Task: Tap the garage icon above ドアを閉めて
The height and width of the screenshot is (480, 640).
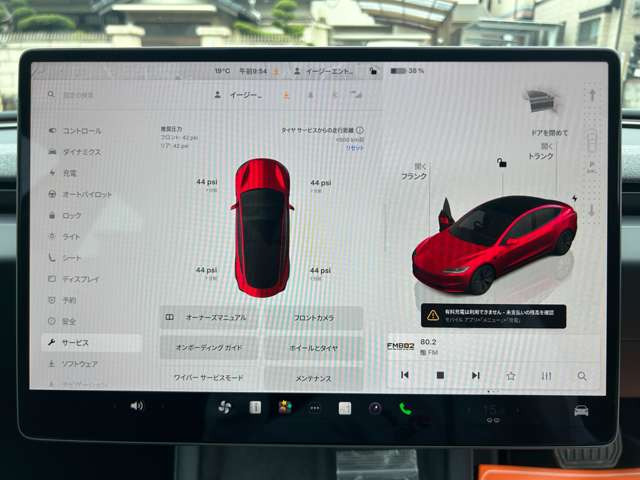Action: click(x=541, y=102)
